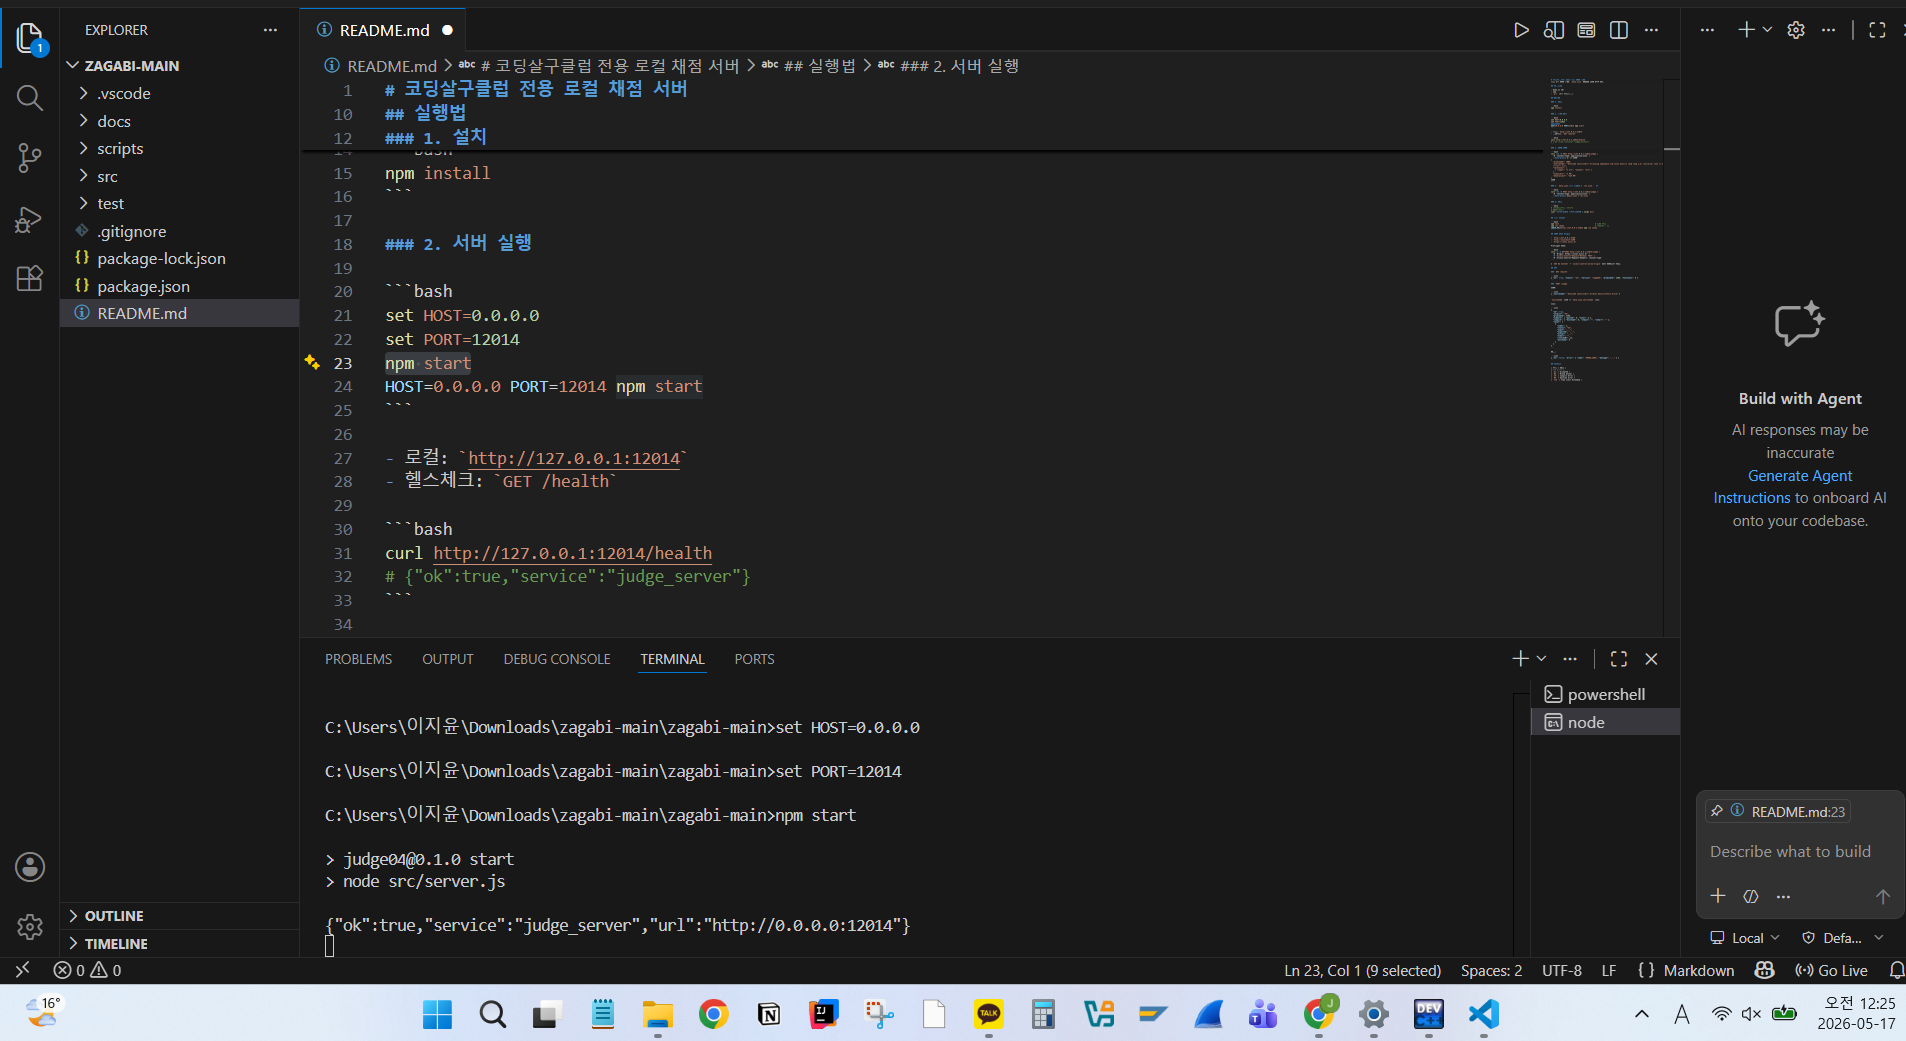
Task: Switch to the PROBLEMS panel tab
Action: 358,659
